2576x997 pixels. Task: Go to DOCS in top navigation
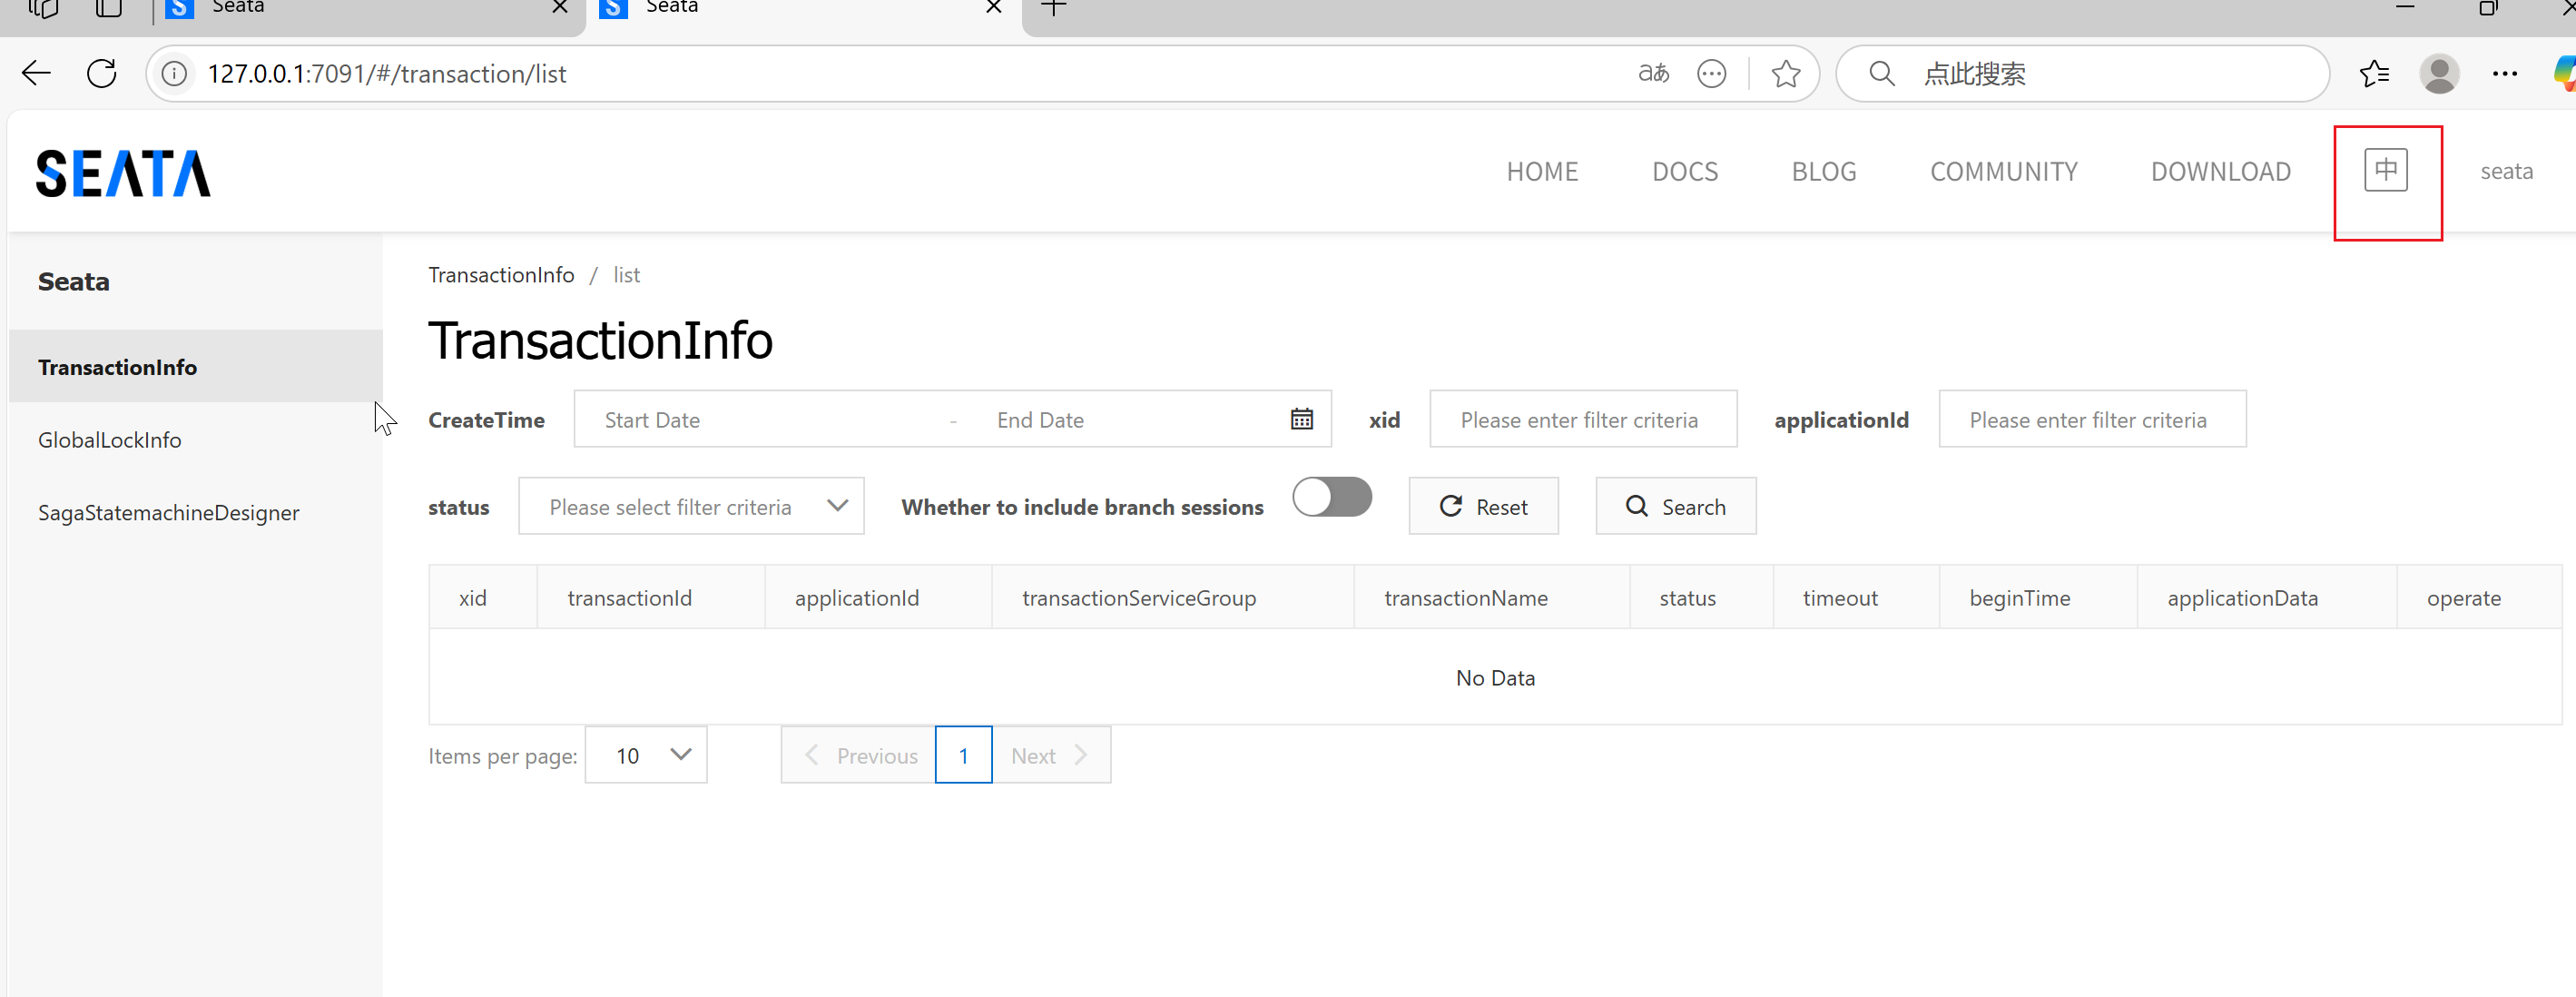1685,171
